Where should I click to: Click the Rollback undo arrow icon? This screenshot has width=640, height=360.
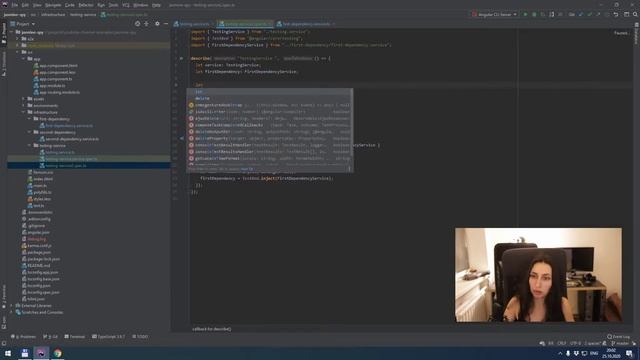(616, 14)
